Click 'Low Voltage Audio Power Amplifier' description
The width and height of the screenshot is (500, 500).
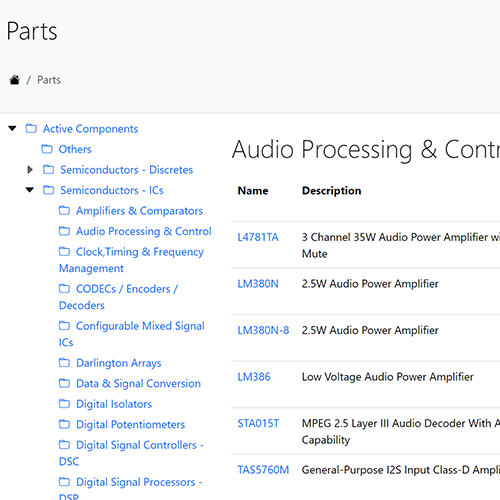(387, 377)
